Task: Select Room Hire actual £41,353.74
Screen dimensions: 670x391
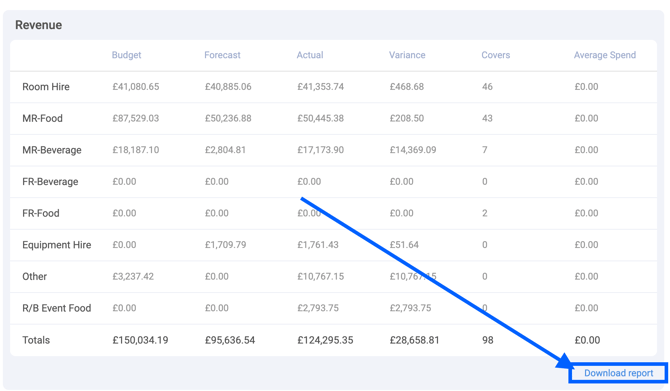Action: (320, 87)
